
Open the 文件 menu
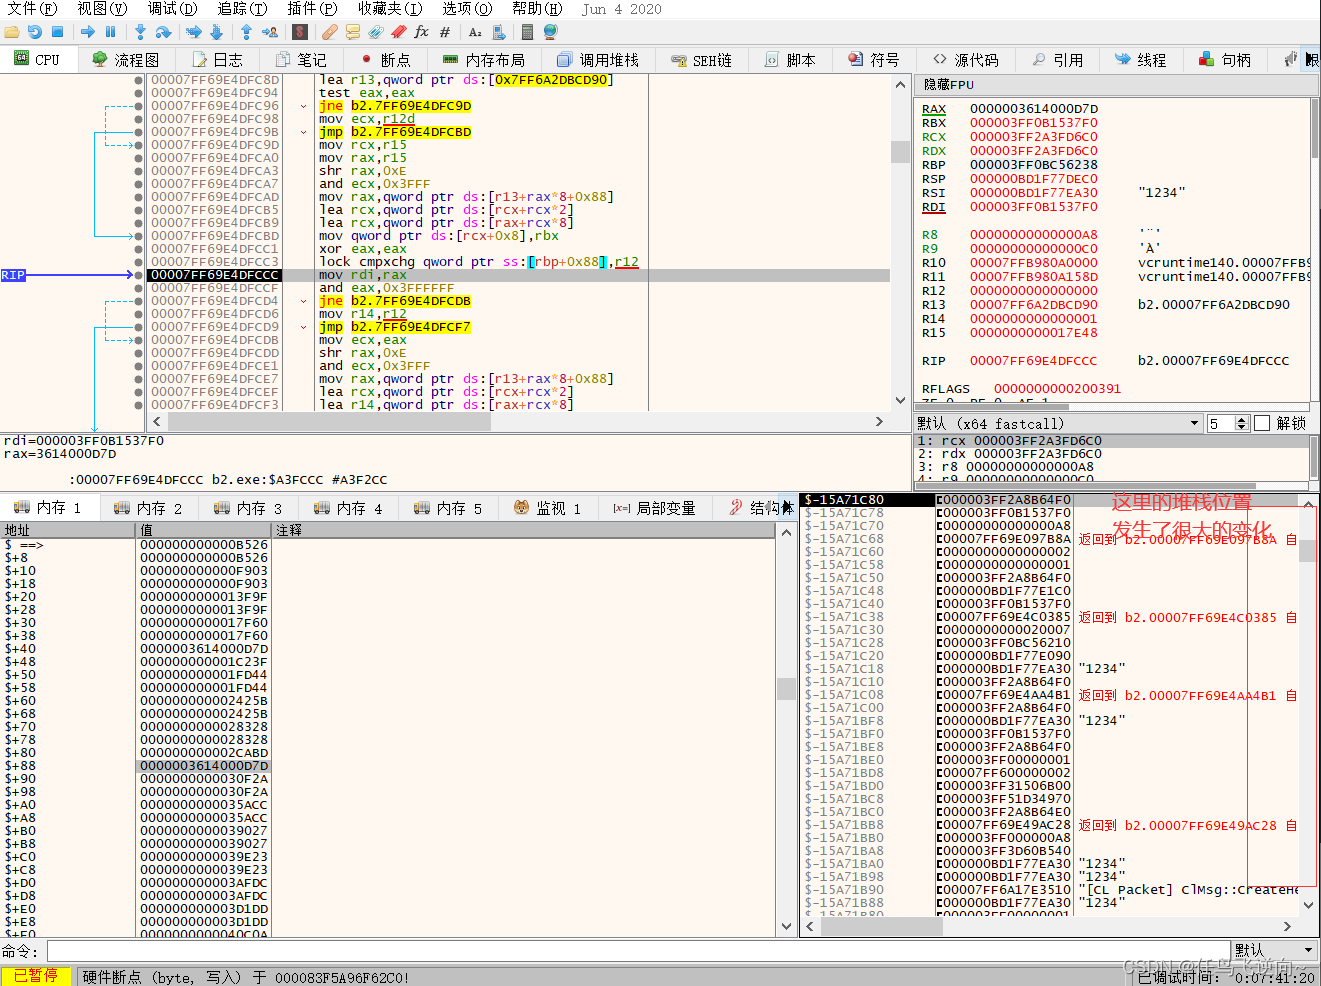(32, 9)
